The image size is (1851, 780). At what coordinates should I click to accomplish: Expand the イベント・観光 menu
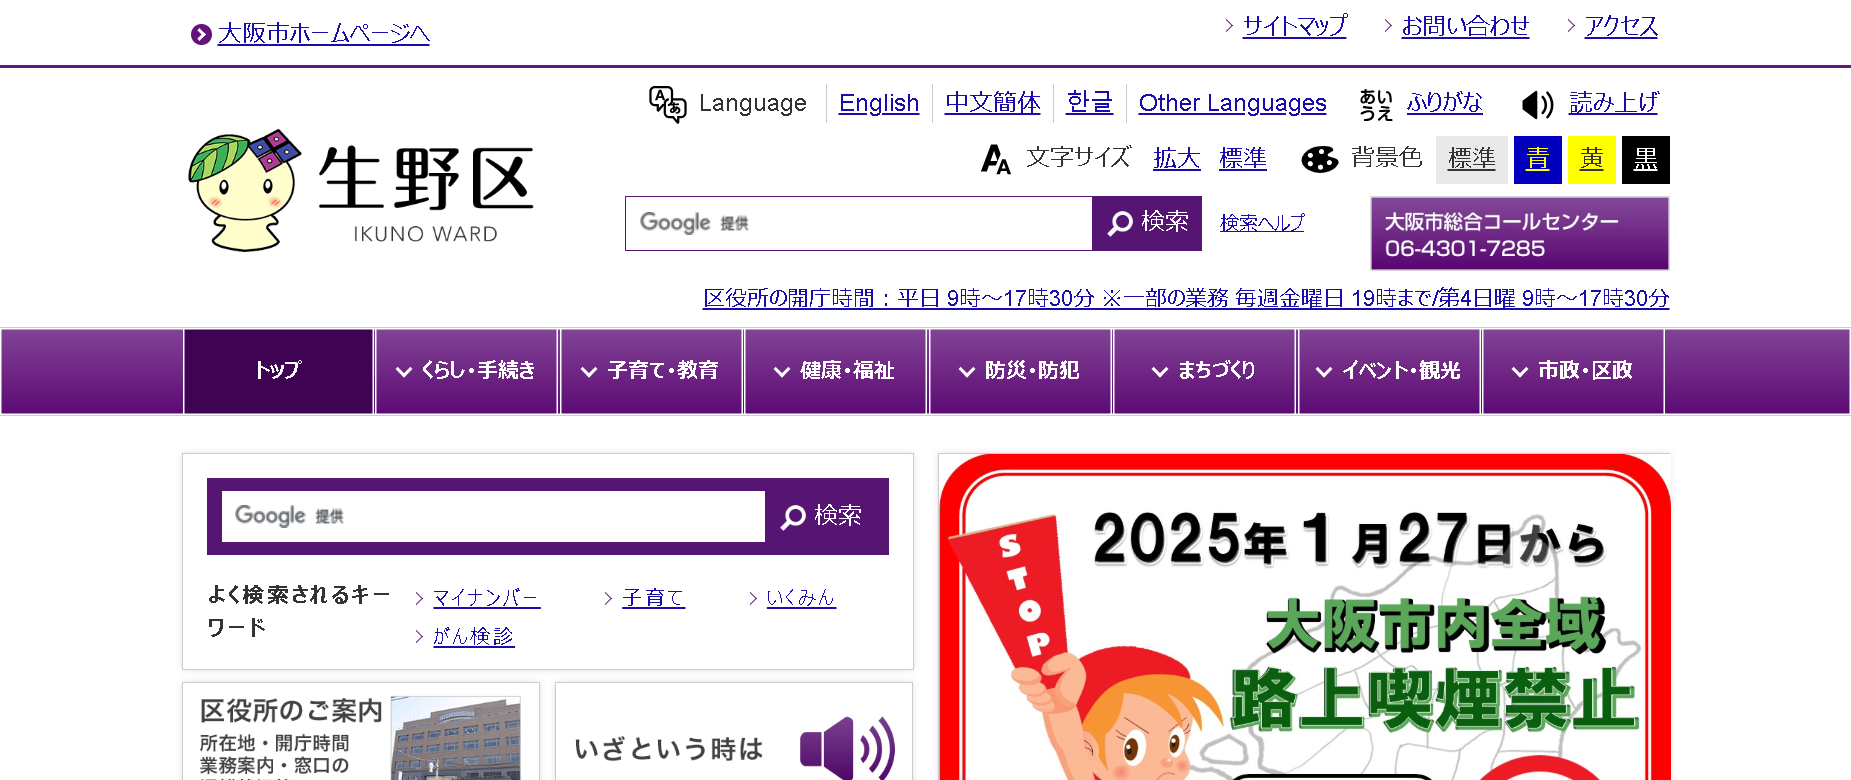(x=1389, y=371)
